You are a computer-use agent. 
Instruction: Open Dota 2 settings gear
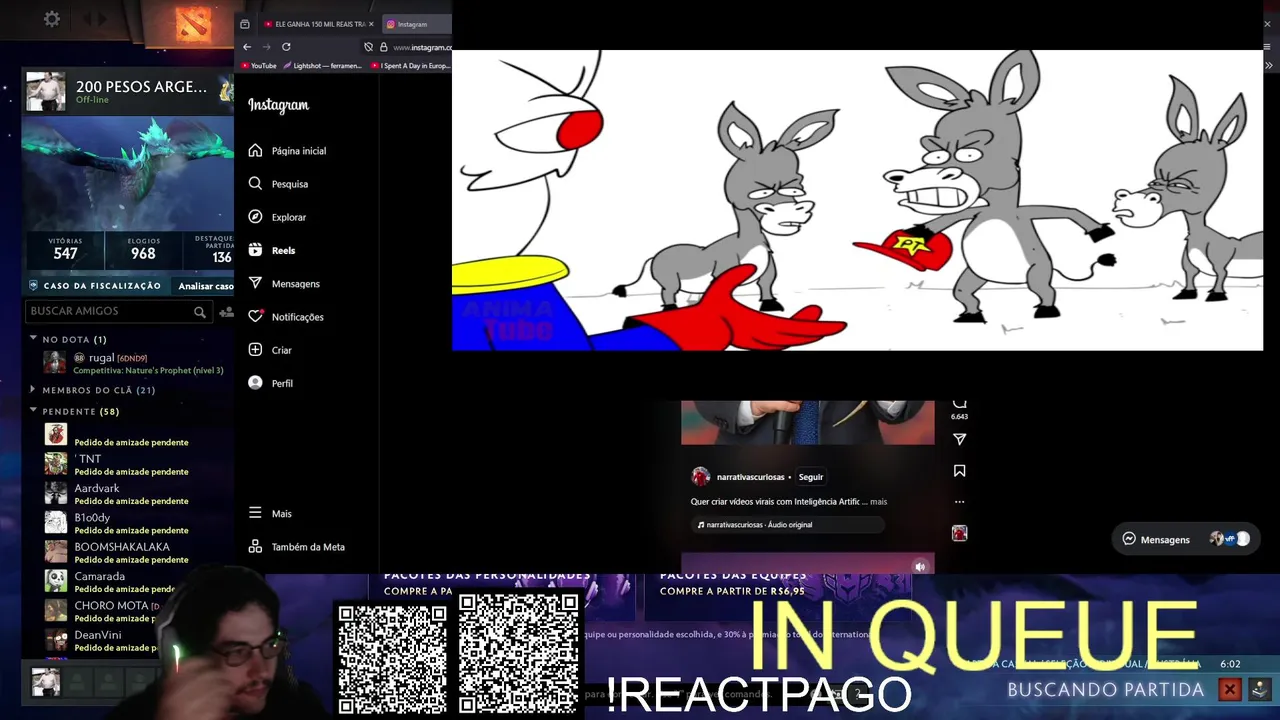[x=52, y=19]
